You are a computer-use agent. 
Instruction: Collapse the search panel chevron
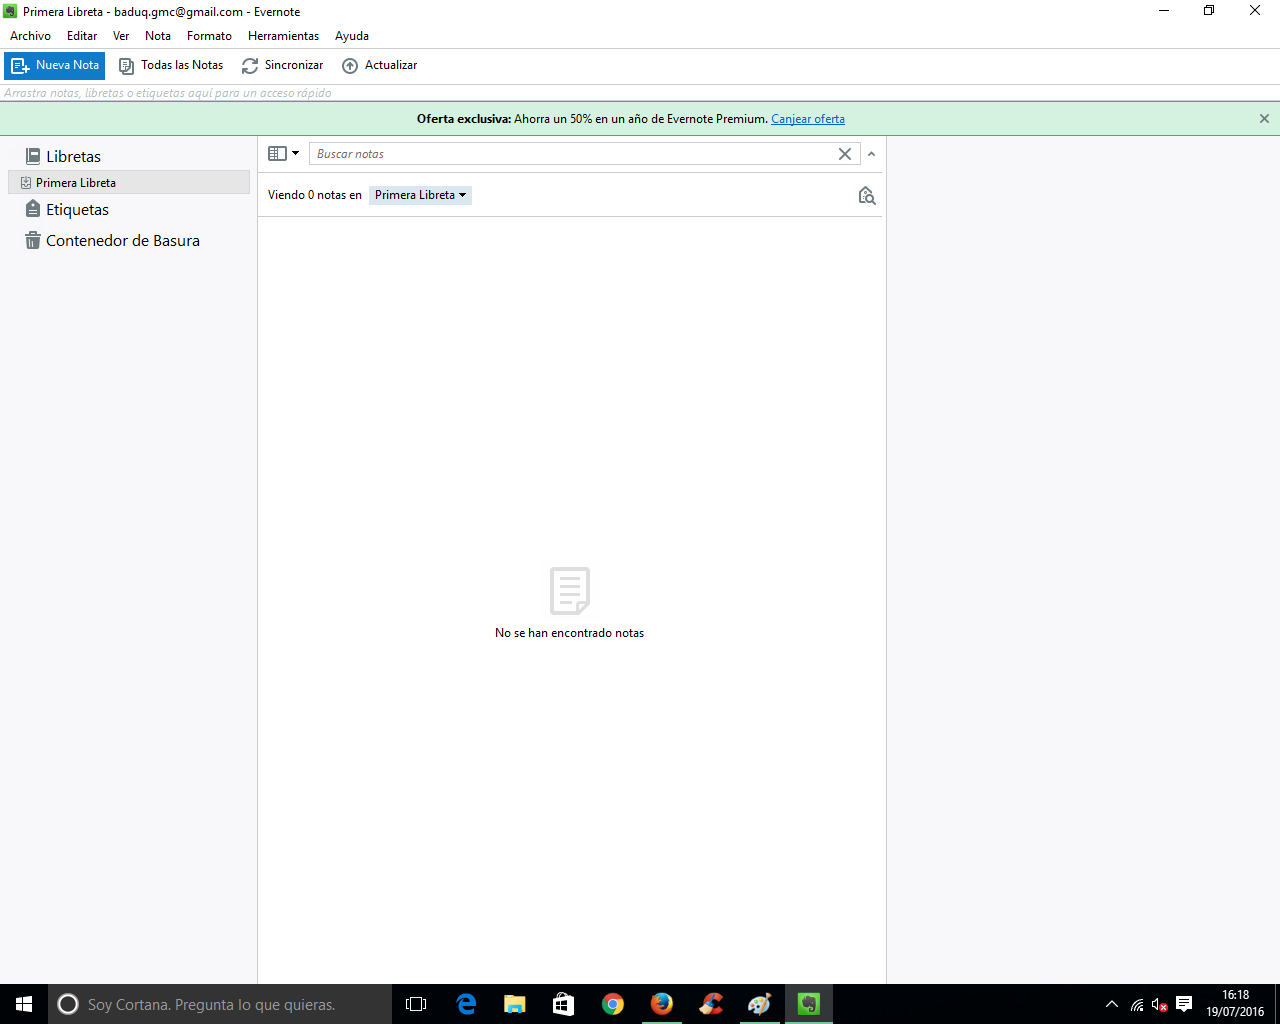pos(872,154)
